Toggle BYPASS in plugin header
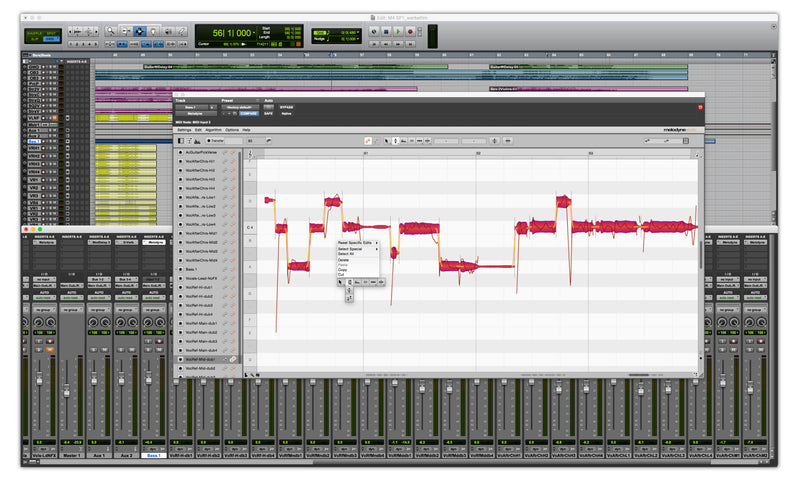Screen dimensions: 800x477 [286, 107]
